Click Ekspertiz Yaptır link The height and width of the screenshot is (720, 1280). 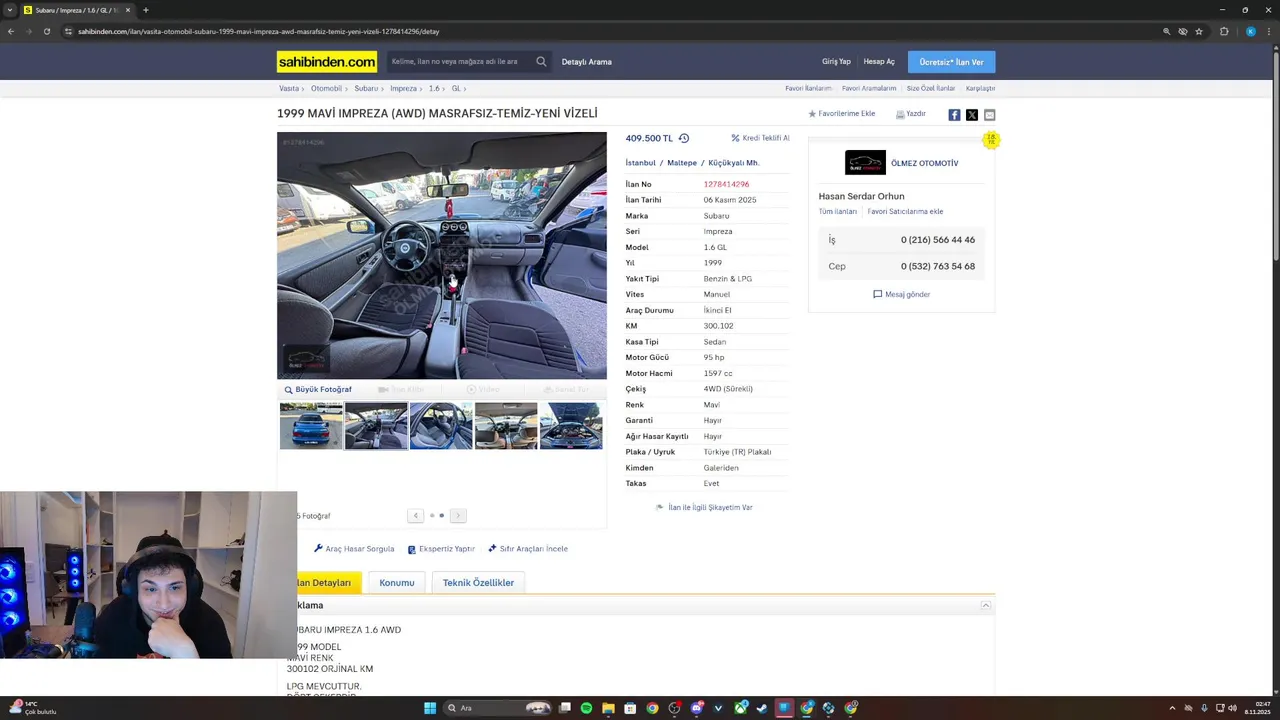(x=441, y=549)
